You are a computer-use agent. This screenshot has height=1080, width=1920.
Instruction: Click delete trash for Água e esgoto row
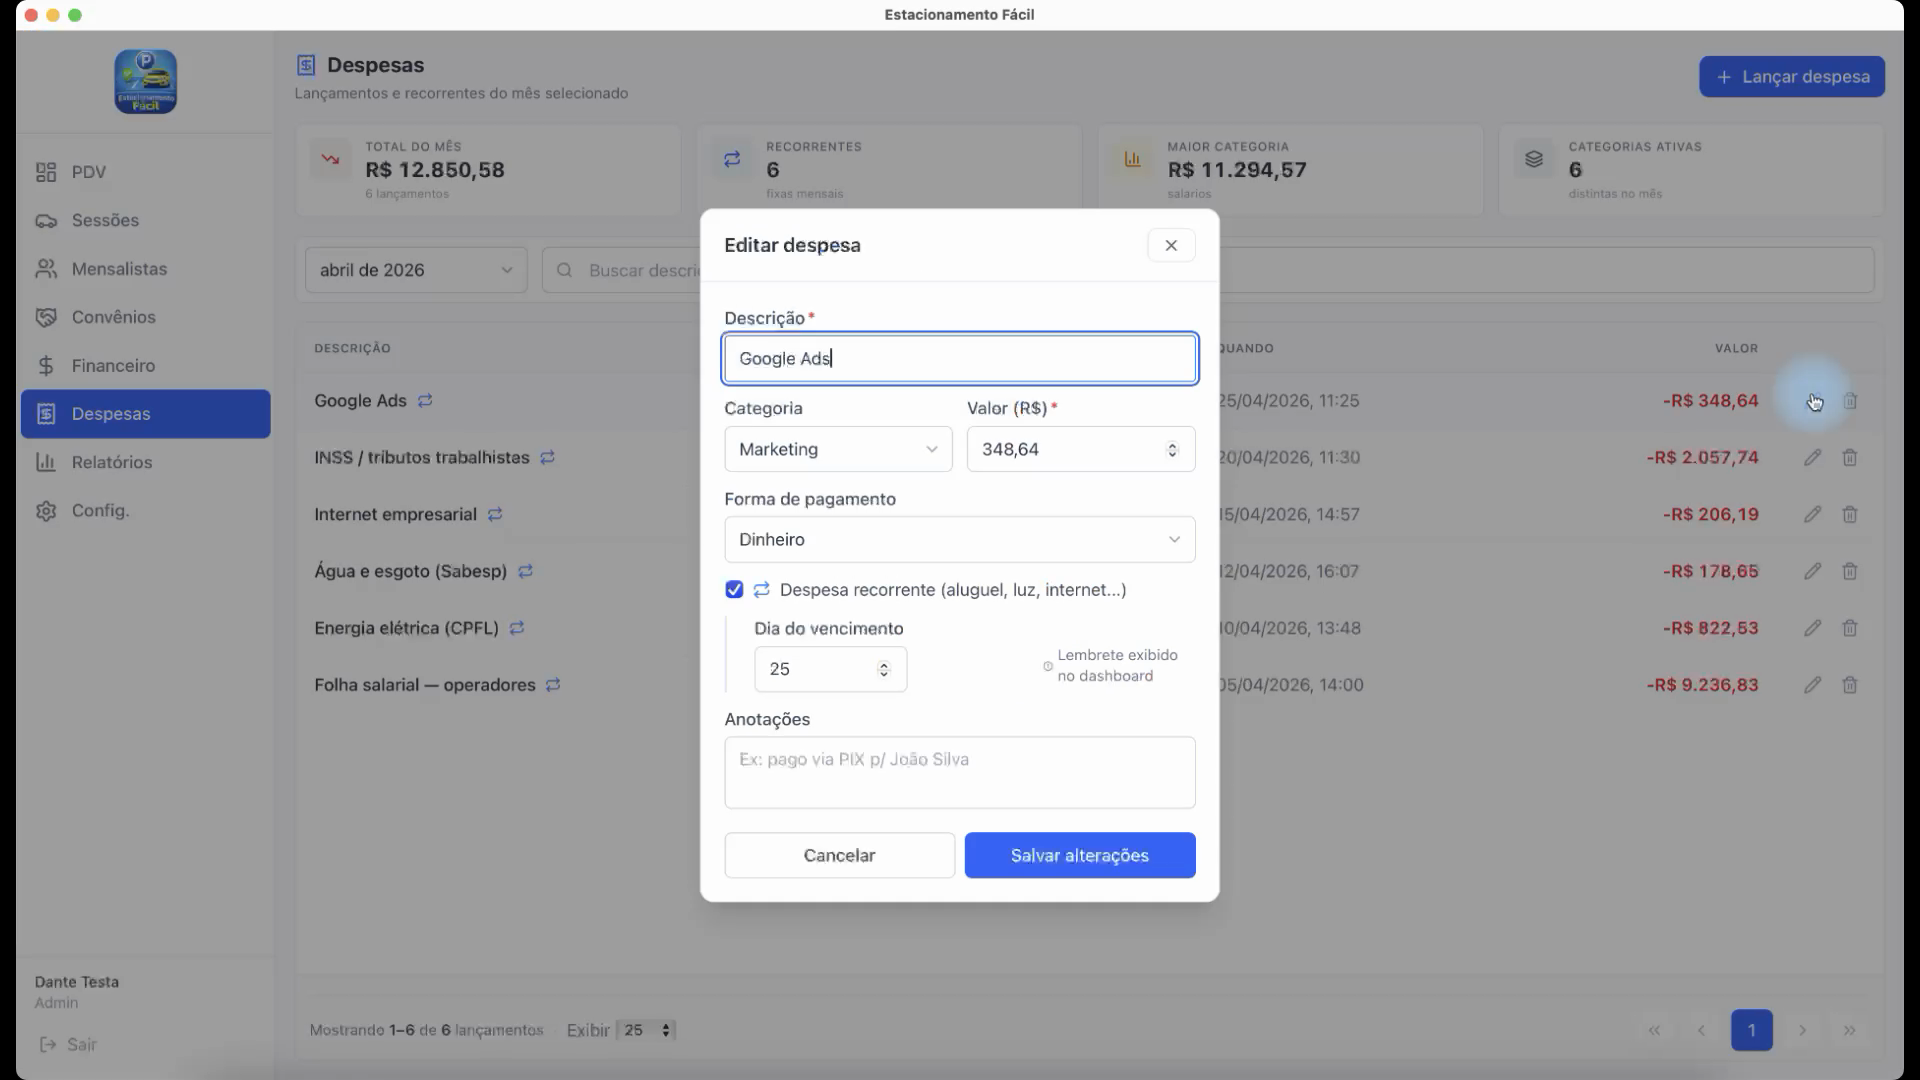[x=1850, y=571]
